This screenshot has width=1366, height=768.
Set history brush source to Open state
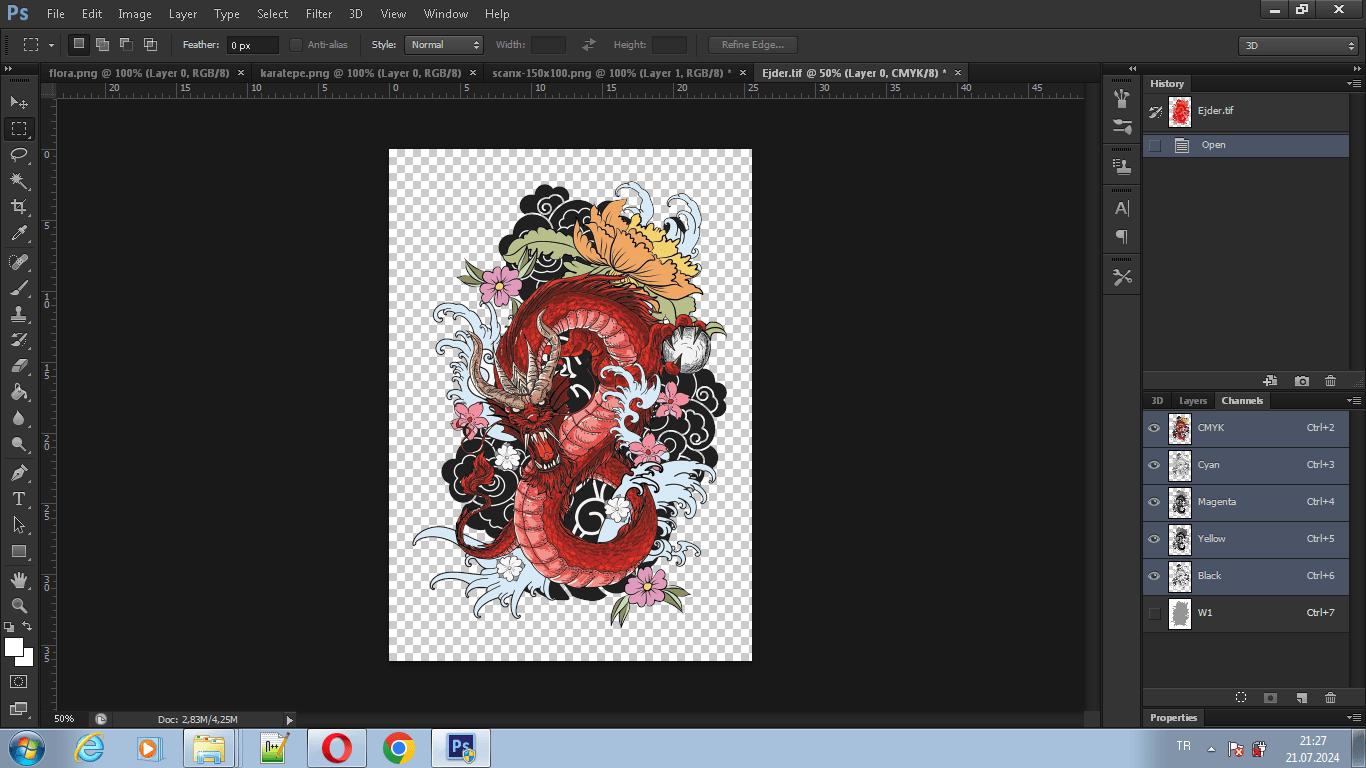coord(1155,145)
